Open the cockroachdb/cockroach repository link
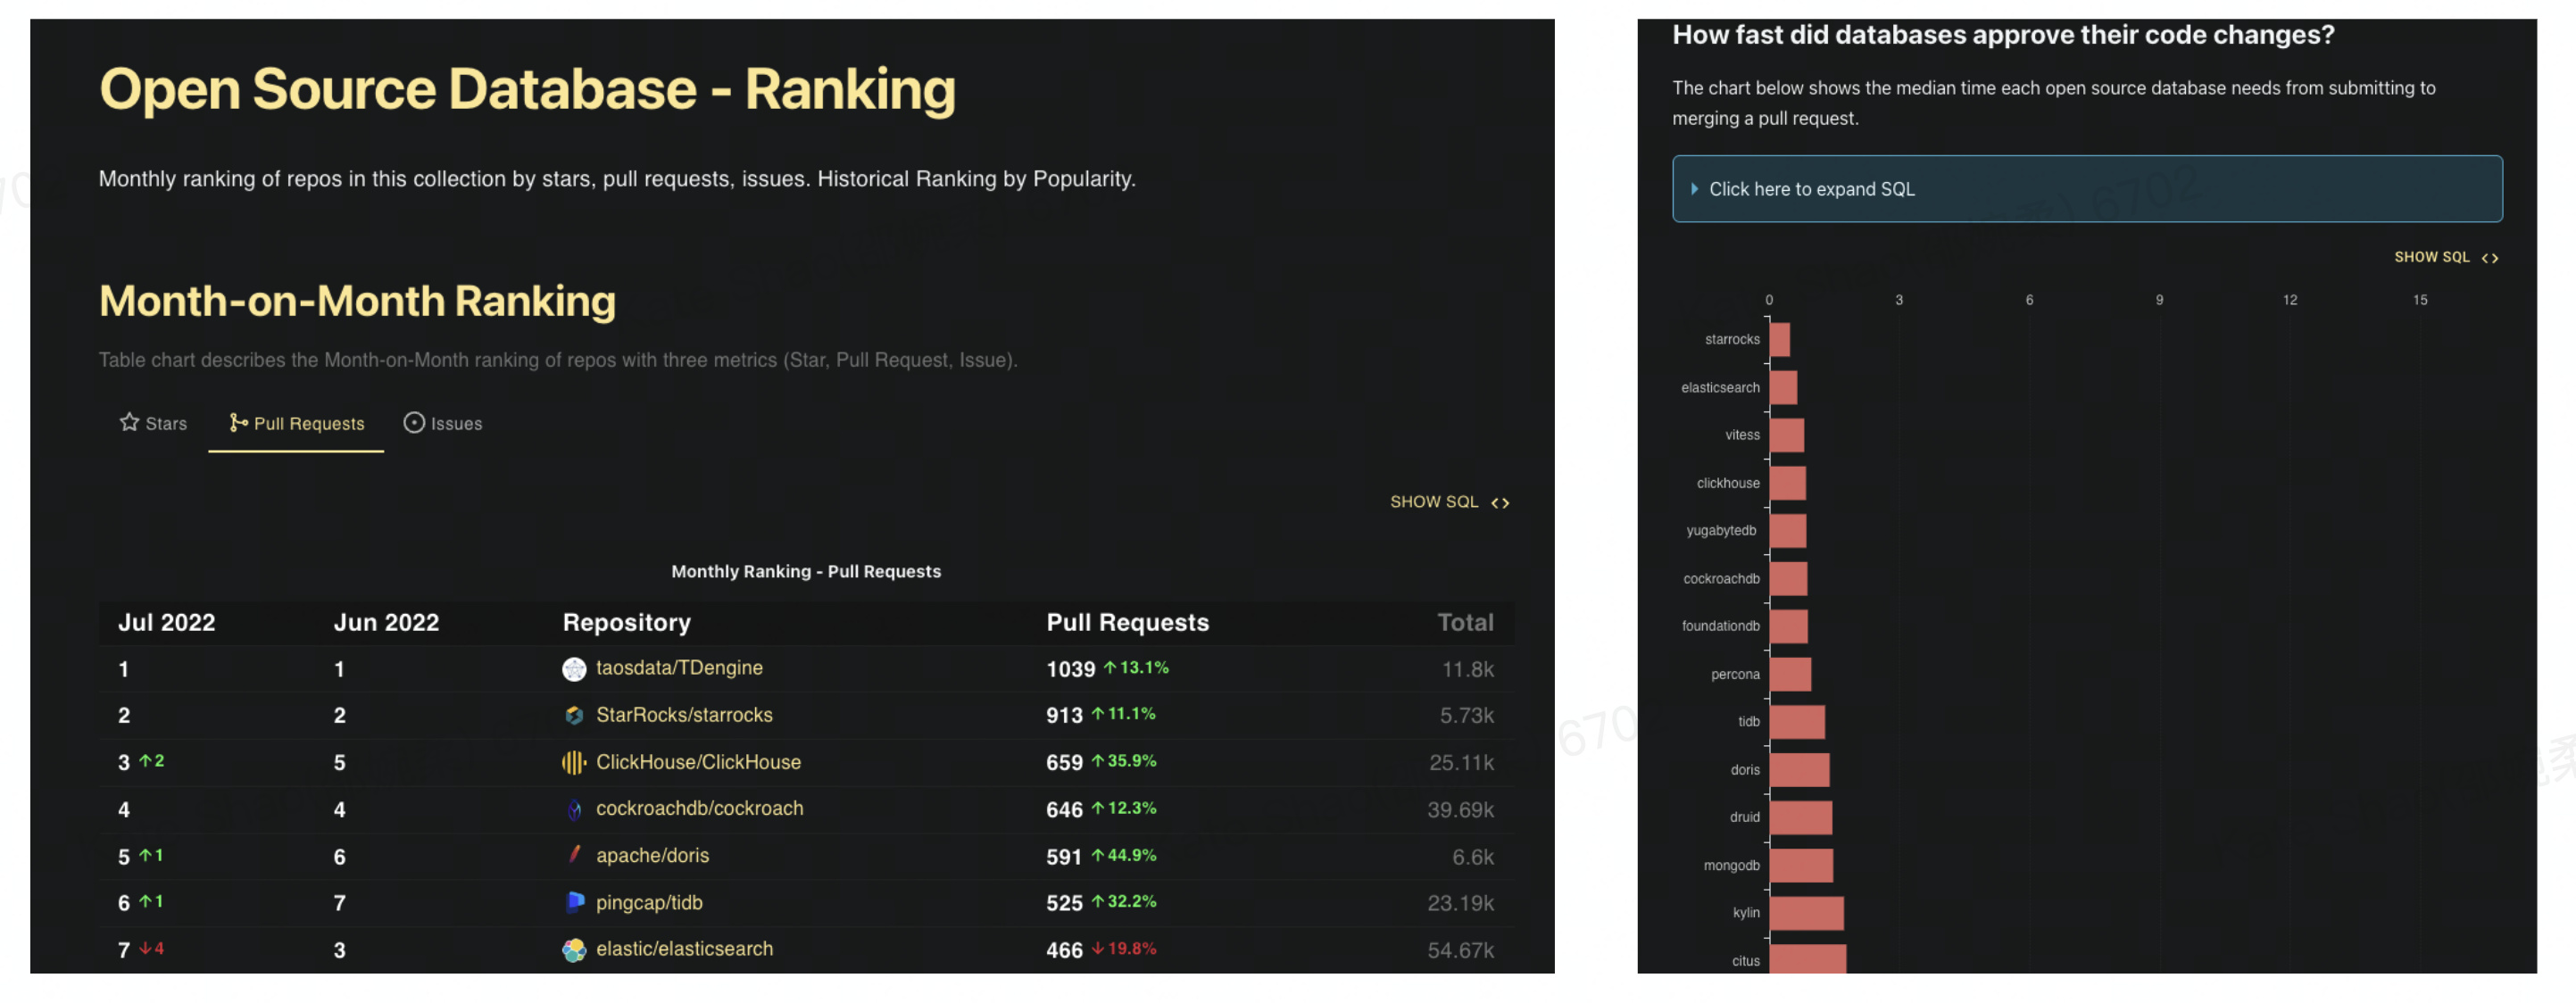Viewport: 2576px width, 1003px height. pyautogui.click(x=699, y=809)
